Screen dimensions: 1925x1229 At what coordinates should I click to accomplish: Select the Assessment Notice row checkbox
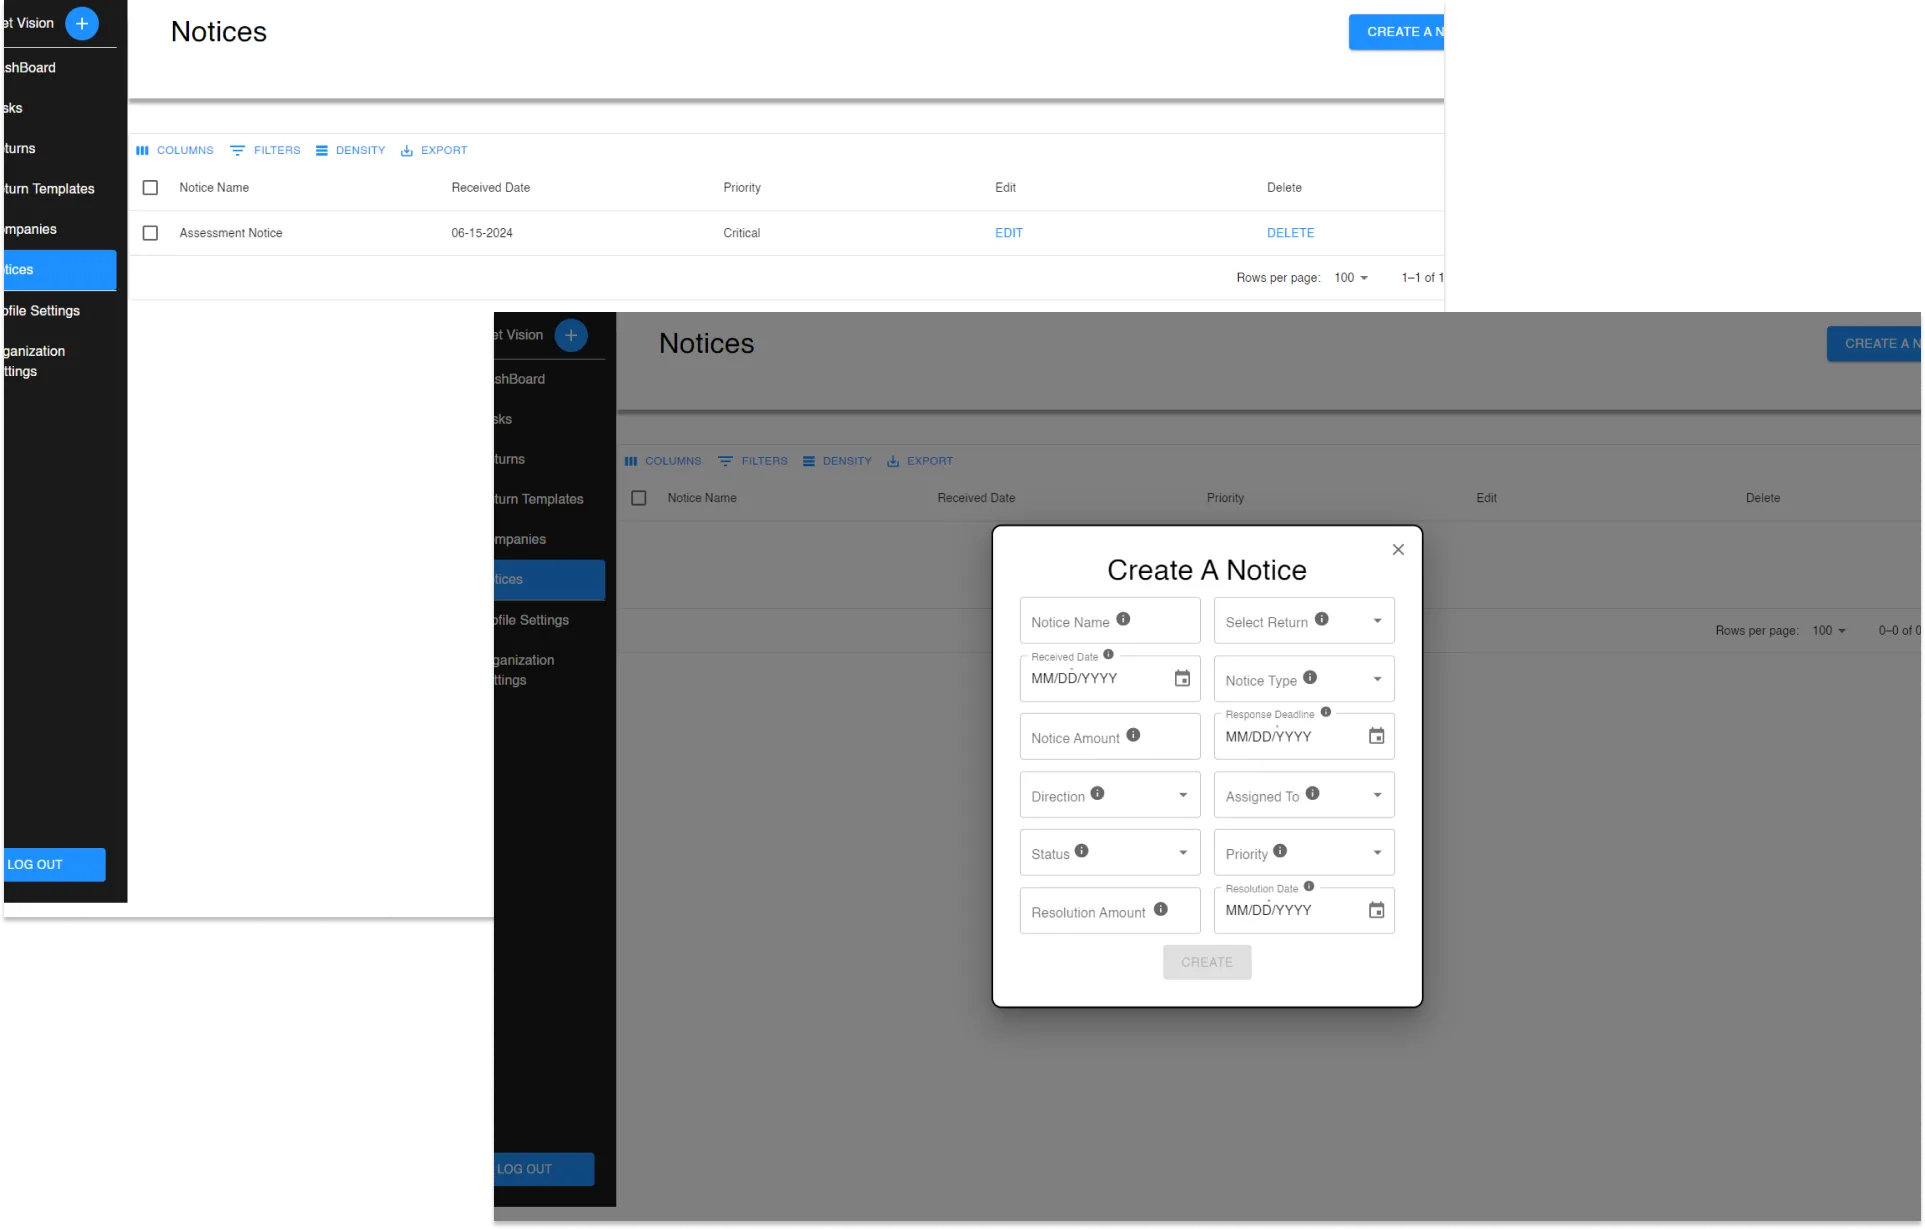click(x=150, y=233)
